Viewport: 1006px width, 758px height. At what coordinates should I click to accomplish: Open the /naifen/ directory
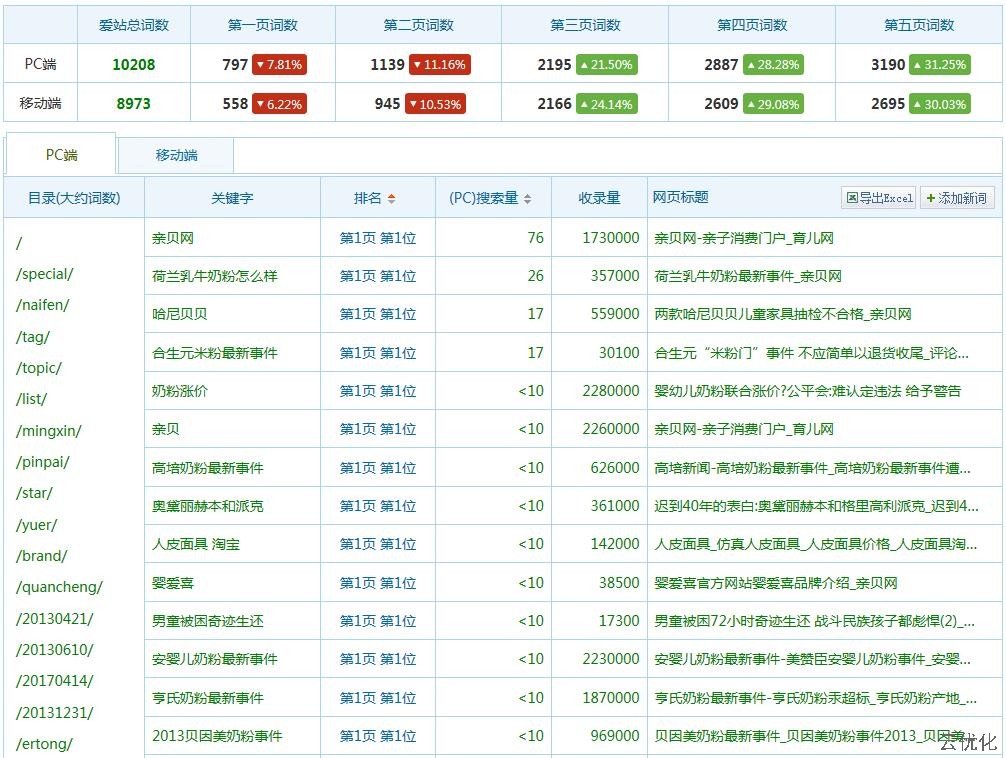(43, 305)
